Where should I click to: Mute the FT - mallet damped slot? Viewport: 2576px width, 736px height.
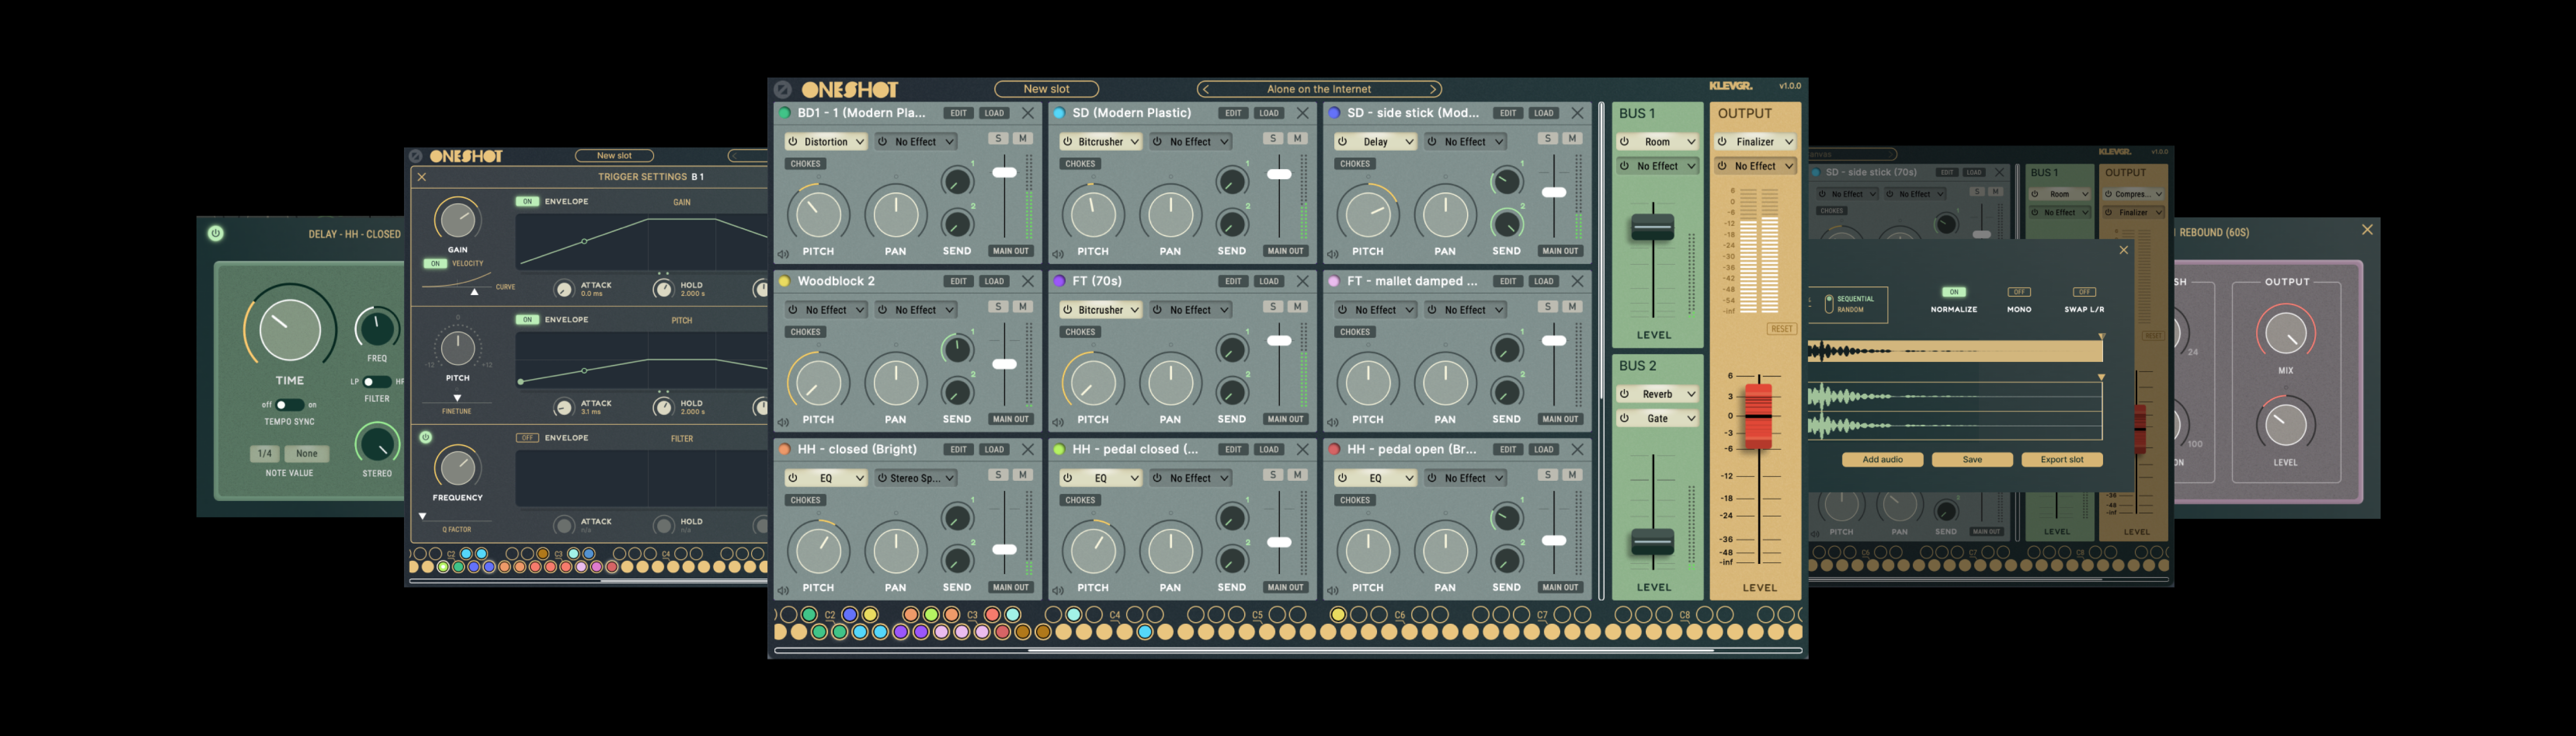(1573, 306)
